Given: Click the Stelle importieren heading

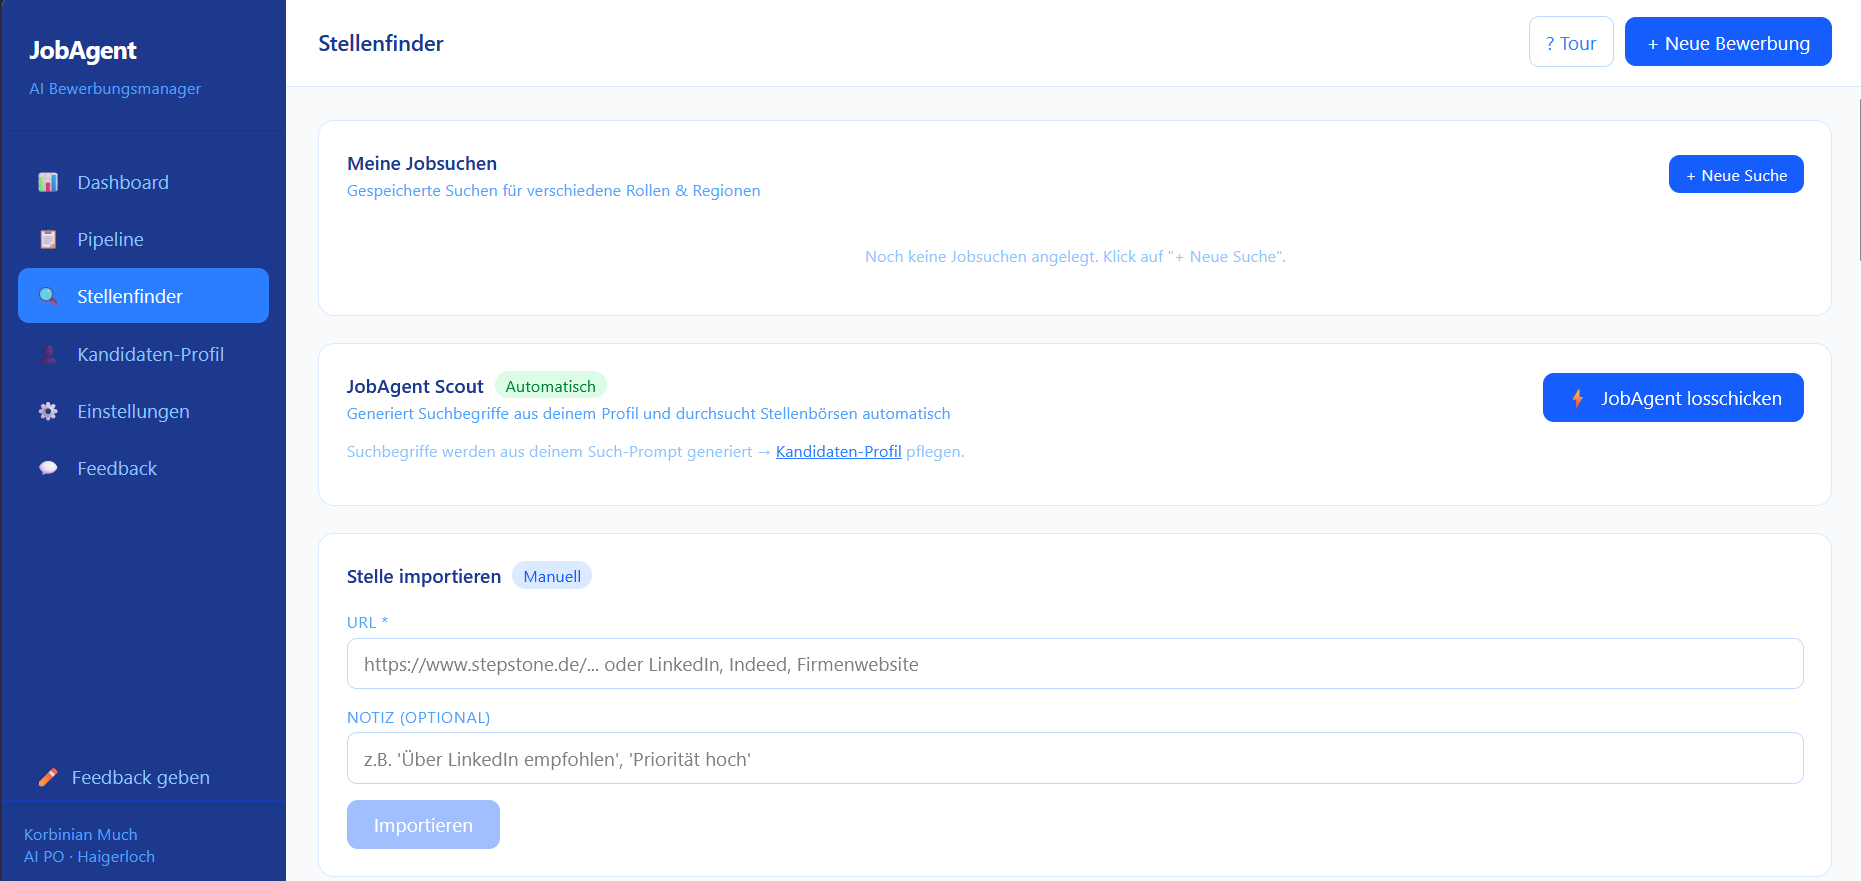Looking at the screenshot, I should 424,576.
